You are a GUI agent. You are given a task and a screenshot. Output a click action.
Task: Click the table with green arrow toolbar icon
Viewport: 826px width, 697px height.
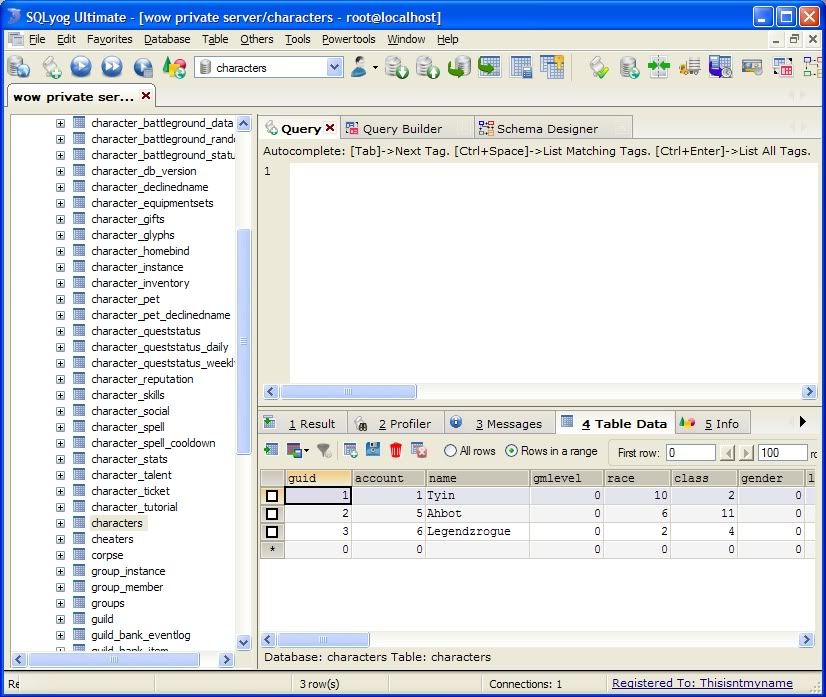coord(489,67)
